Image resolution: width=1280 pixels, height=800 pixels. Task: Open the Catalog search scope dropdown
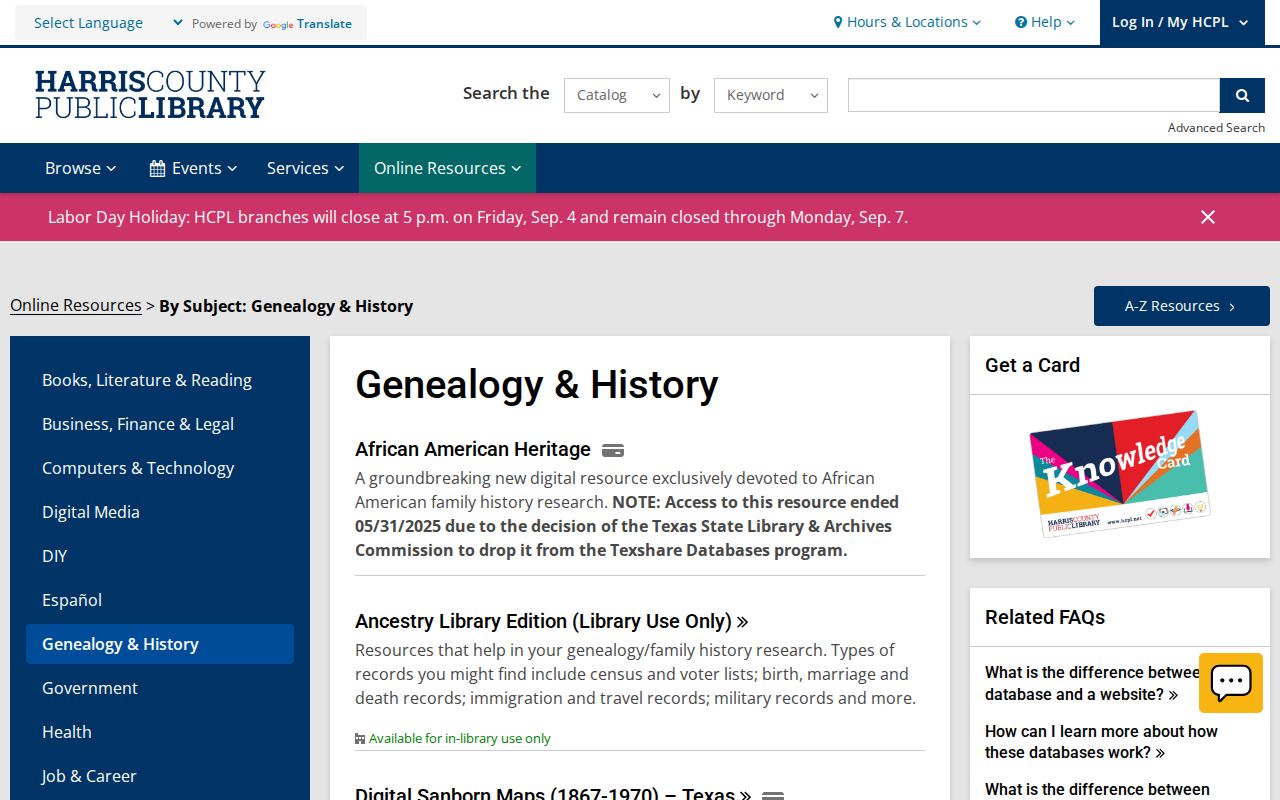tap(617, 95)
